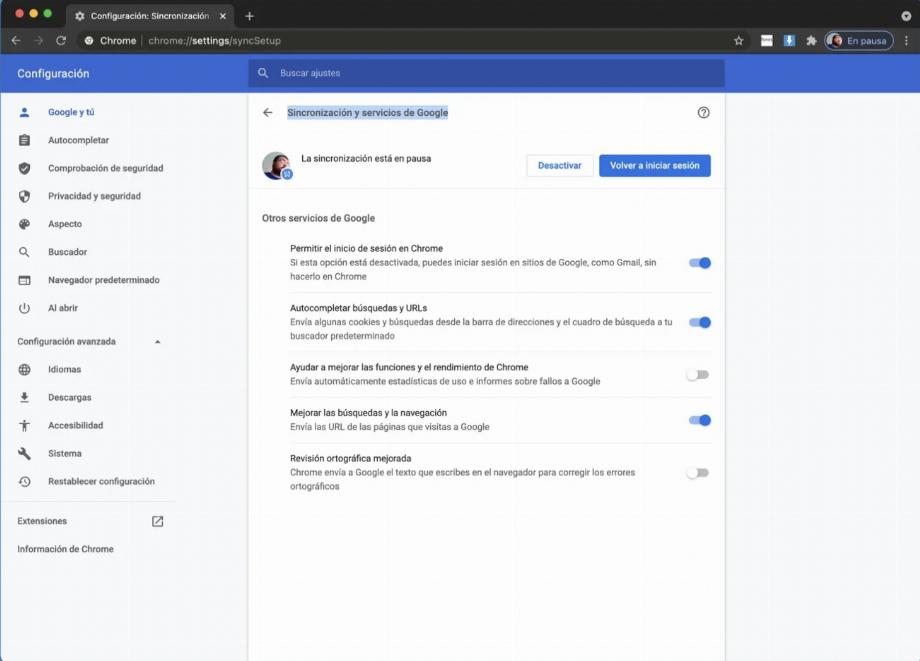Click the globe icon for Idiomas
Screen dimensions: 920x661
(x=24, y=370)
